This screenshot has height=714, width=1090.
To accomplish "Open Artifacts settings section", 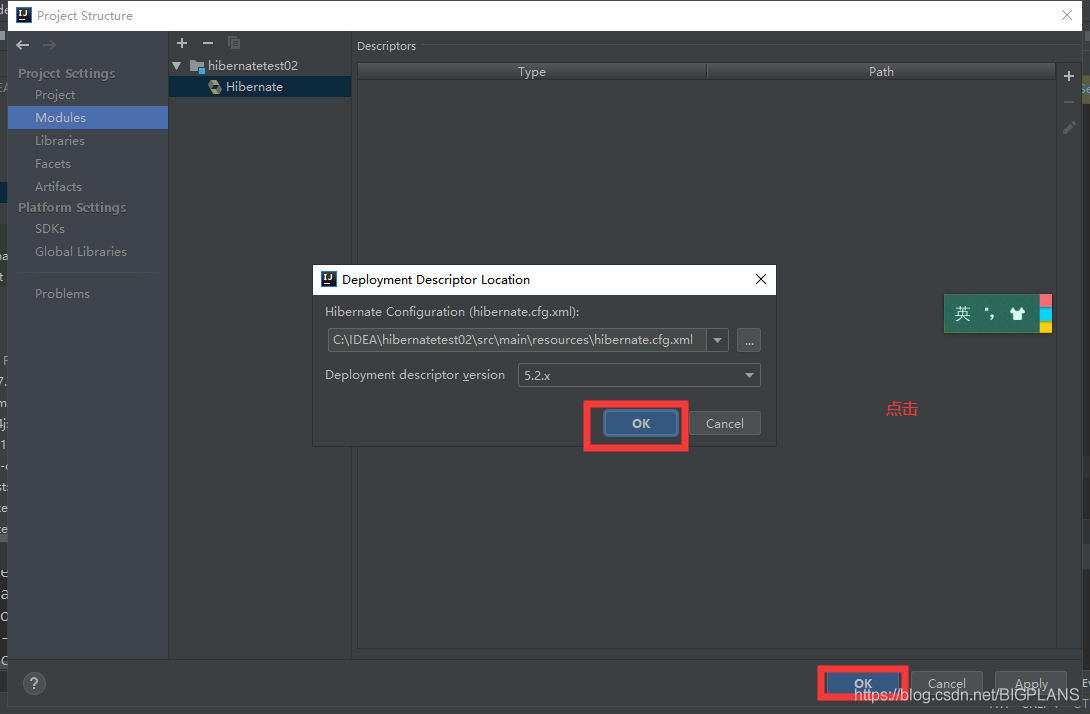I will (58, 186).
